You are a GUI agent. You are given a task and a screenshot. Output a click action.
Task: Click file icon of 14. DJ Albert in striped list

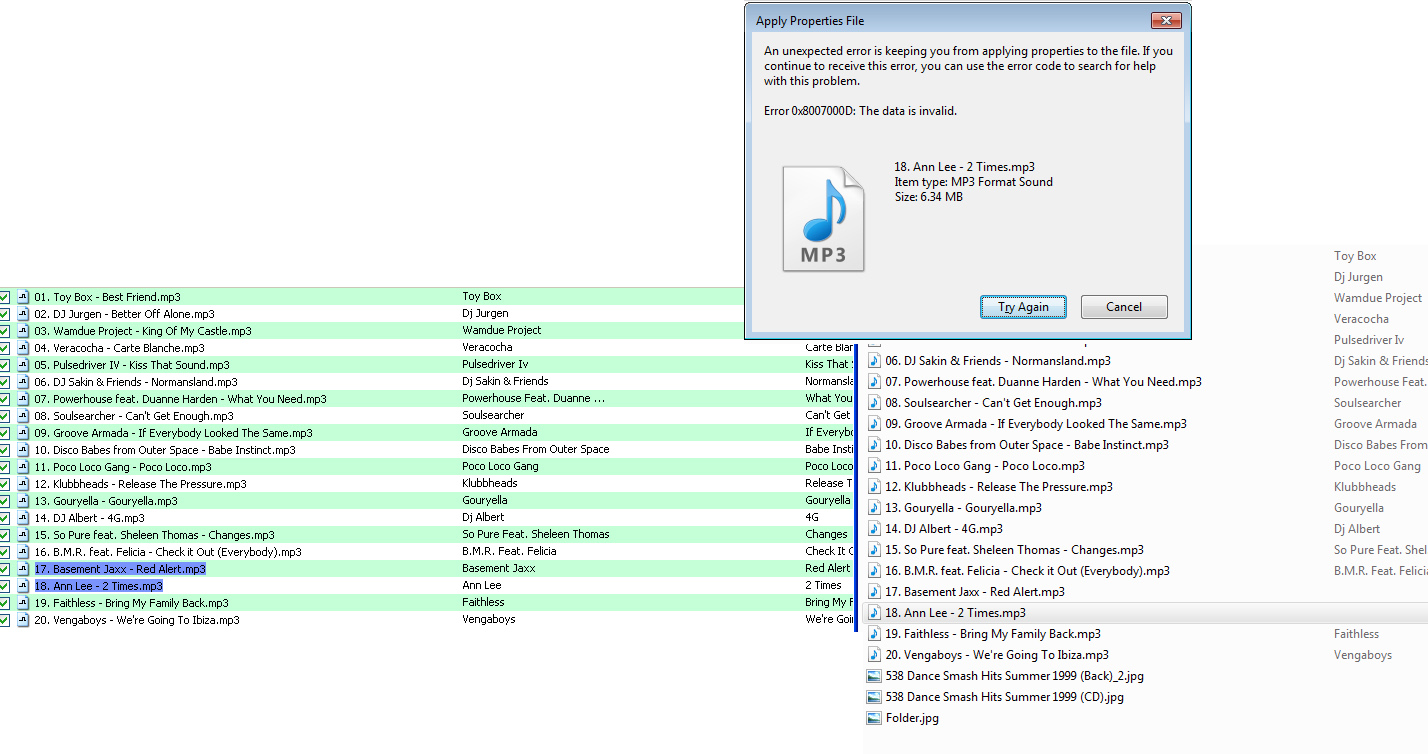click(23, 518)
